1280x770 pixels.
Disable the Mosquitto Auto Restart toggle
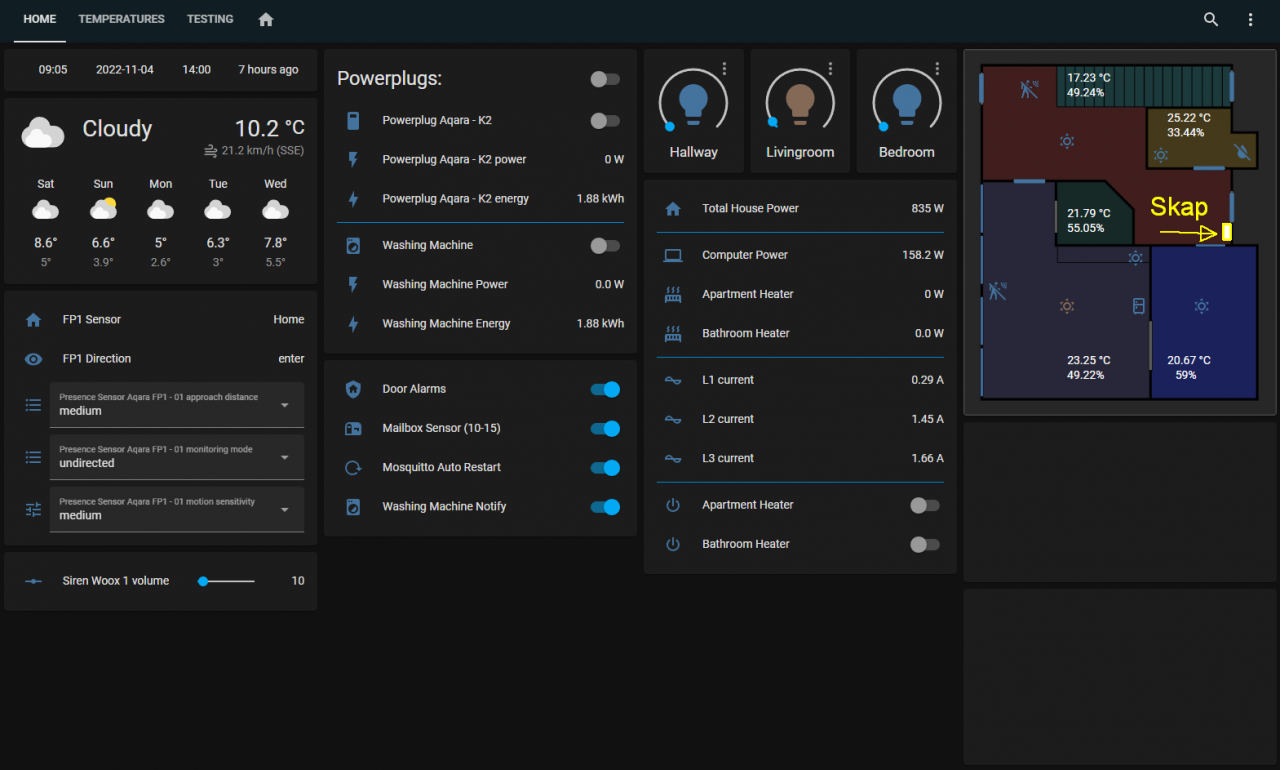coord(604,467)
